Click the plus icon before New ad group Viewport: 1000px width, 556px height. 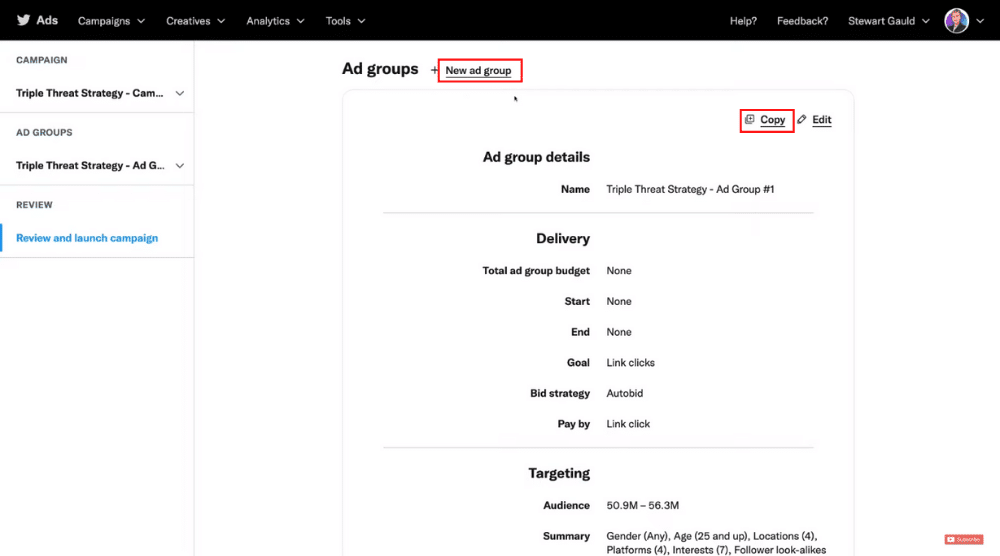point(434,70)
